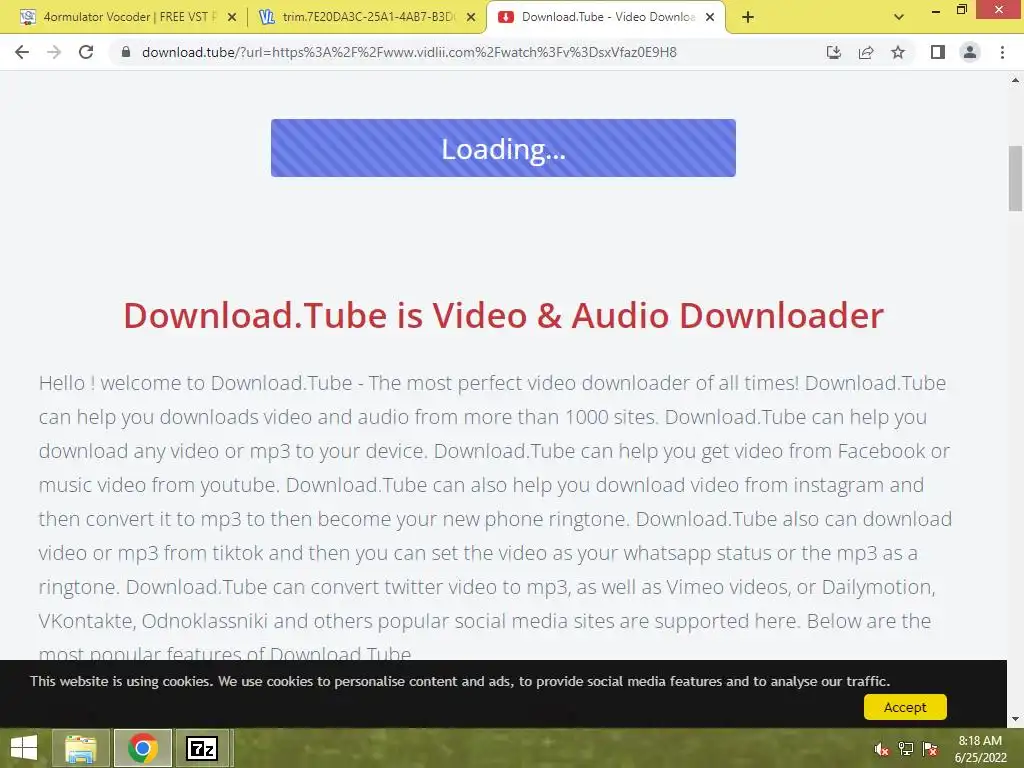
Task: Reload the Download.Tube page
Action: tap(86, 52)
